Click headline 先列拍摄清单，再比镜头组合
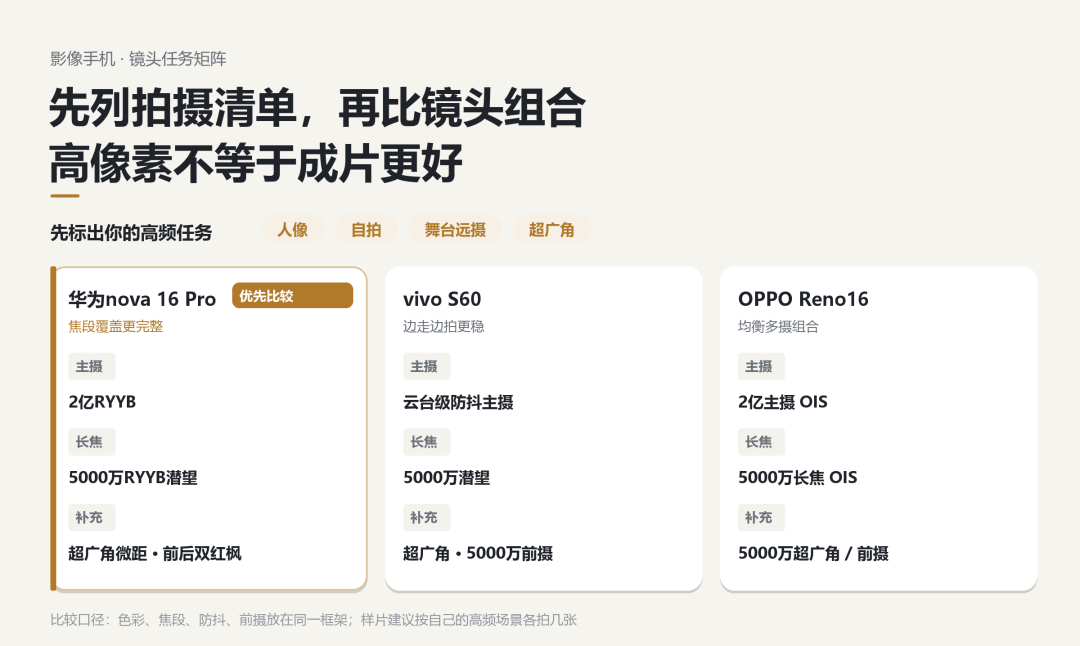Viewport: 1080px width, 646px height. click(318, 108)
